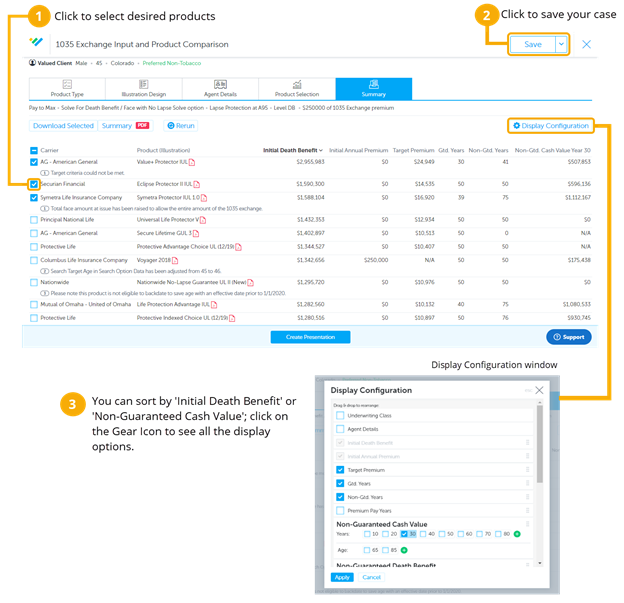
Task: Check Age 65 in Non-Guaranteed Cash Value
Action: 367,550
